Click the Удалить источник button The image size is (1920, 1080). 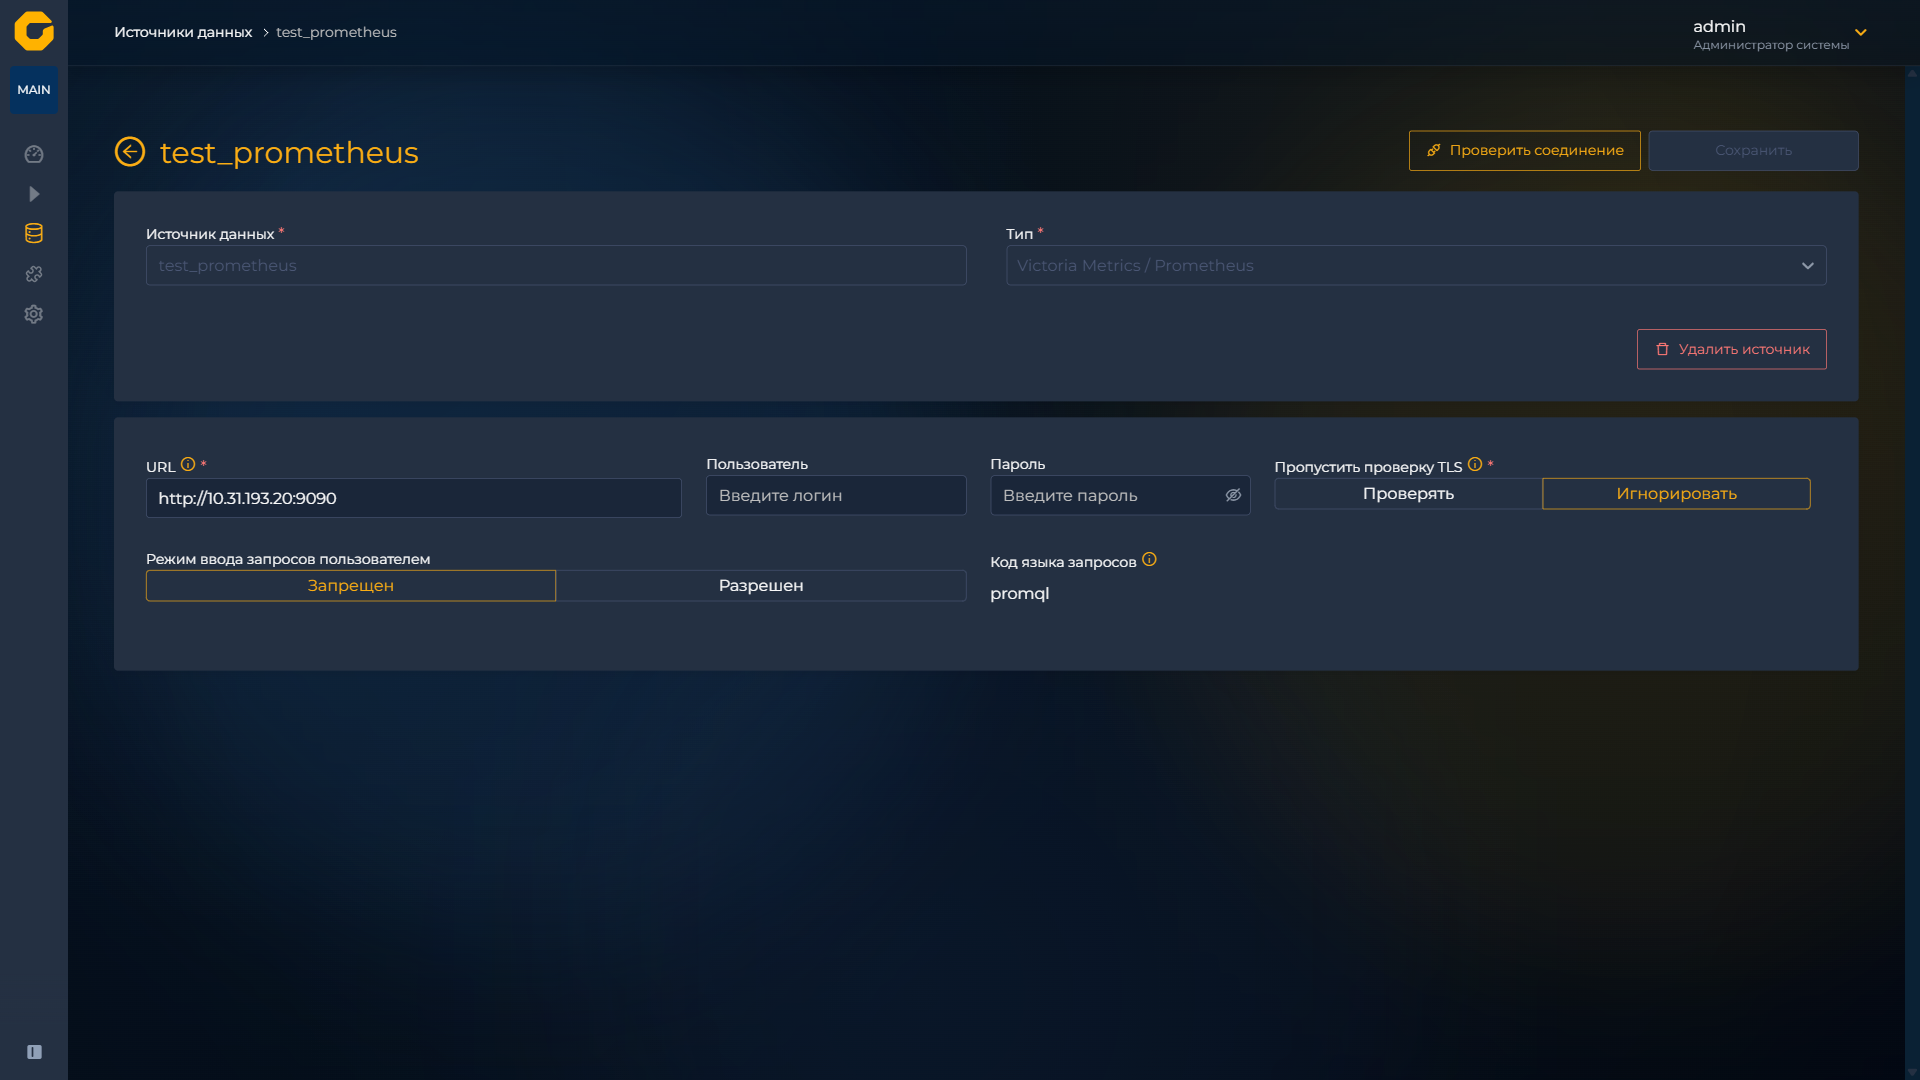pyautogui.click(x=1731, y=350)
